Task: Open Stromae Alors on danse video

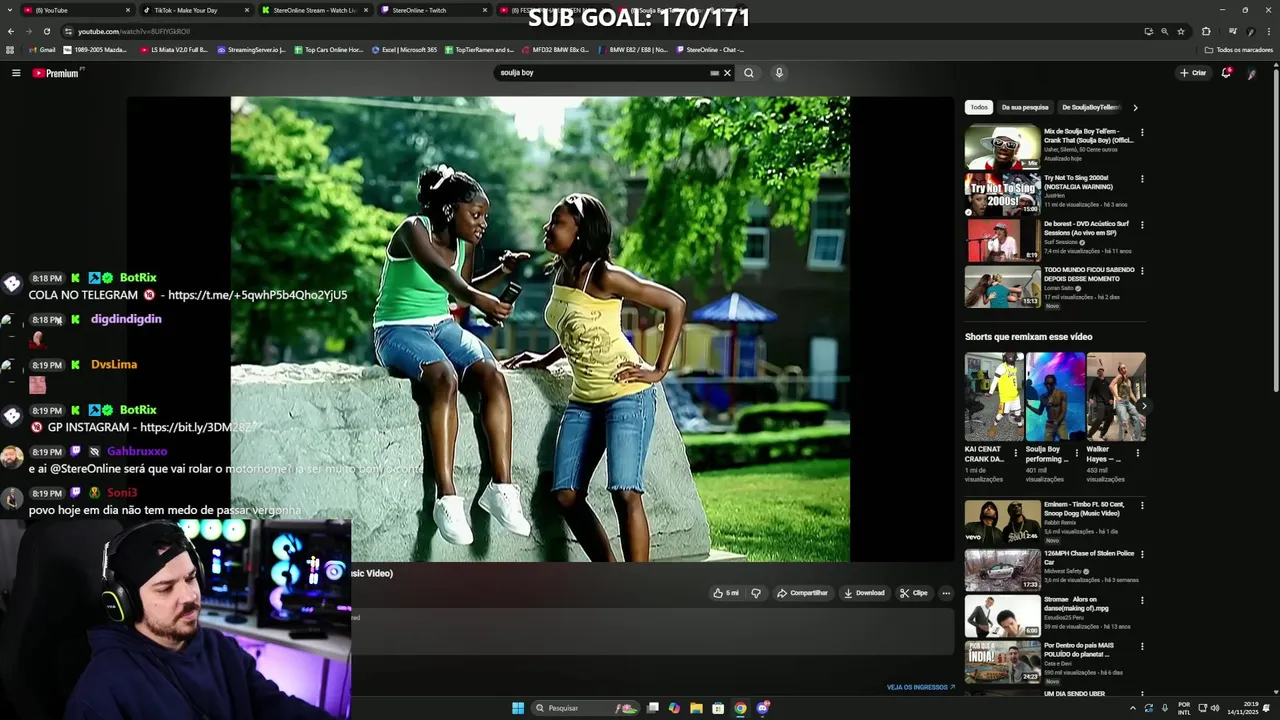Action: click(x=1002, y=615)
